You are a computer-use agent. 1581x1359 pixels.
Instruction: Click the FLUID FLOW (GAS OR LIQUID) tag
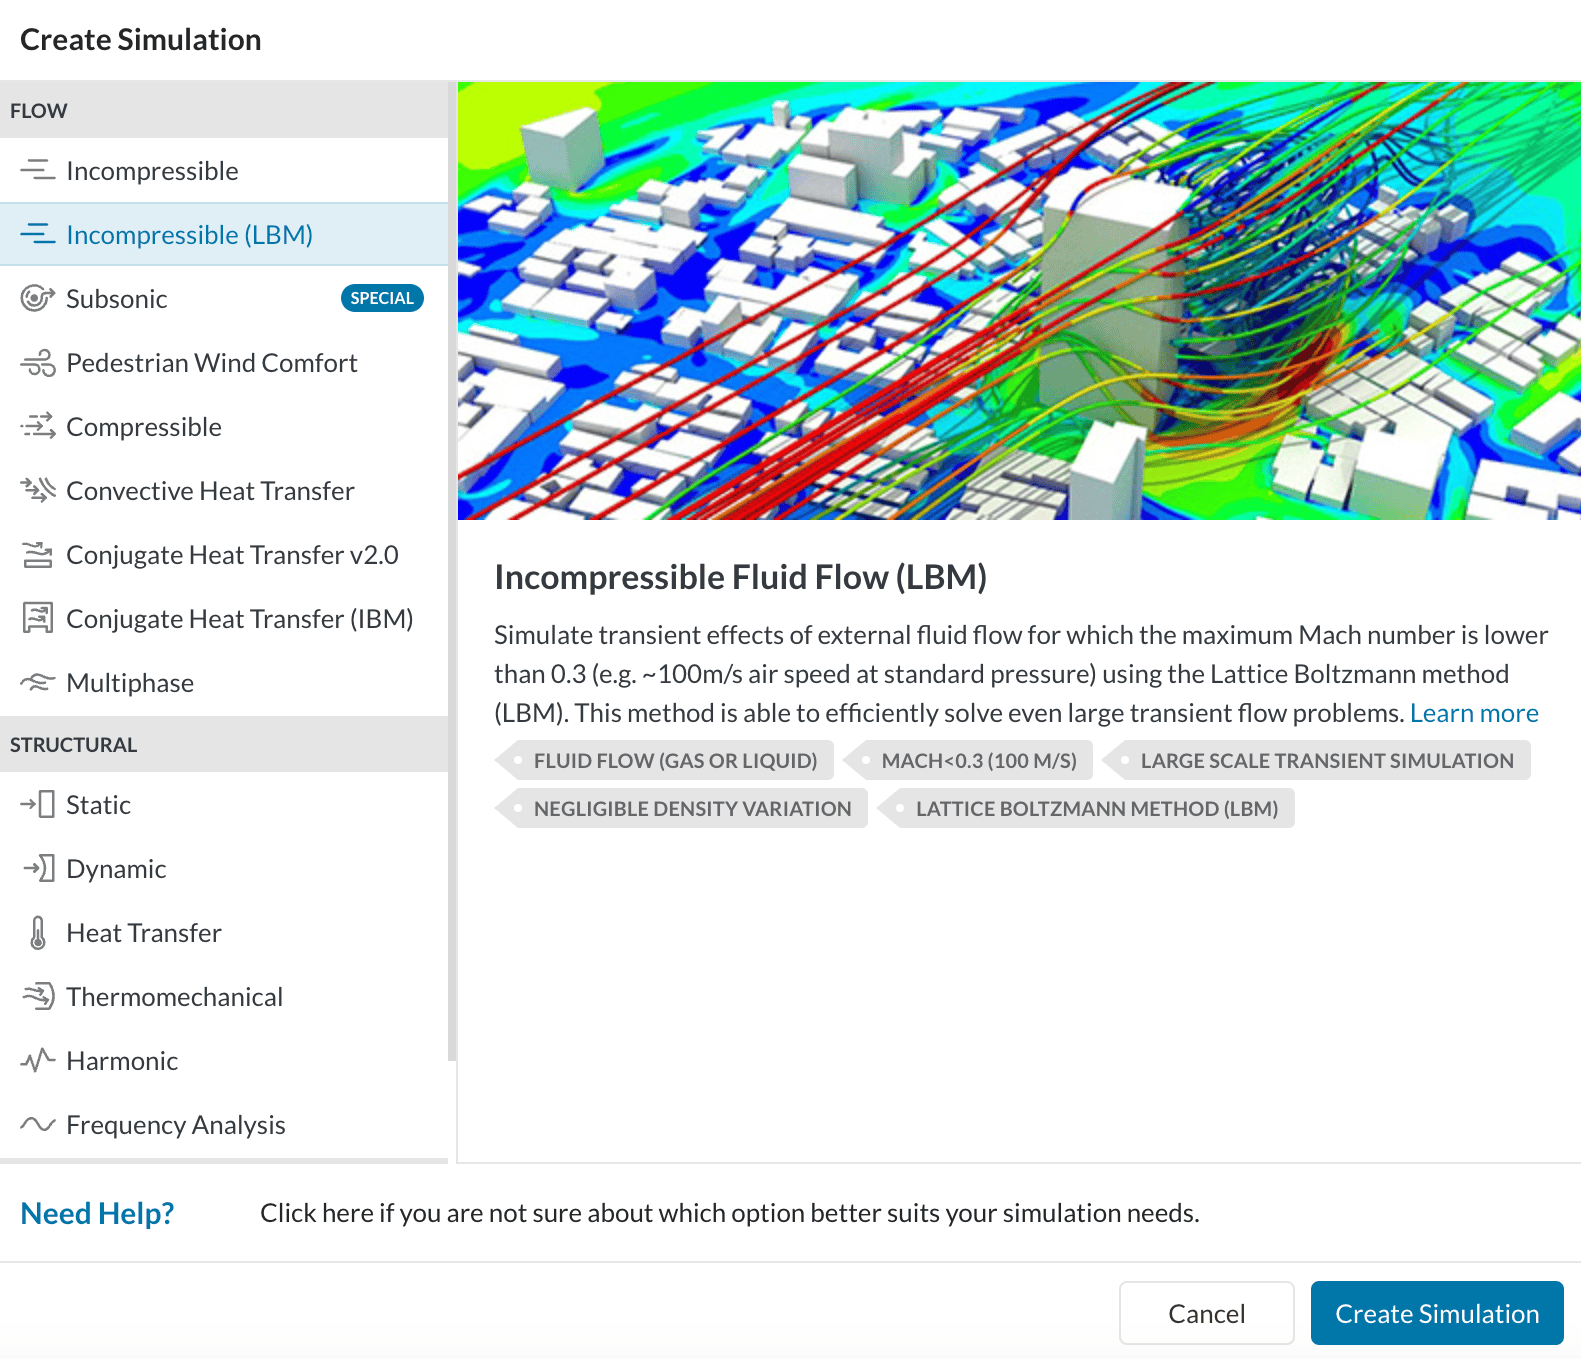click(x=664, y=761)
